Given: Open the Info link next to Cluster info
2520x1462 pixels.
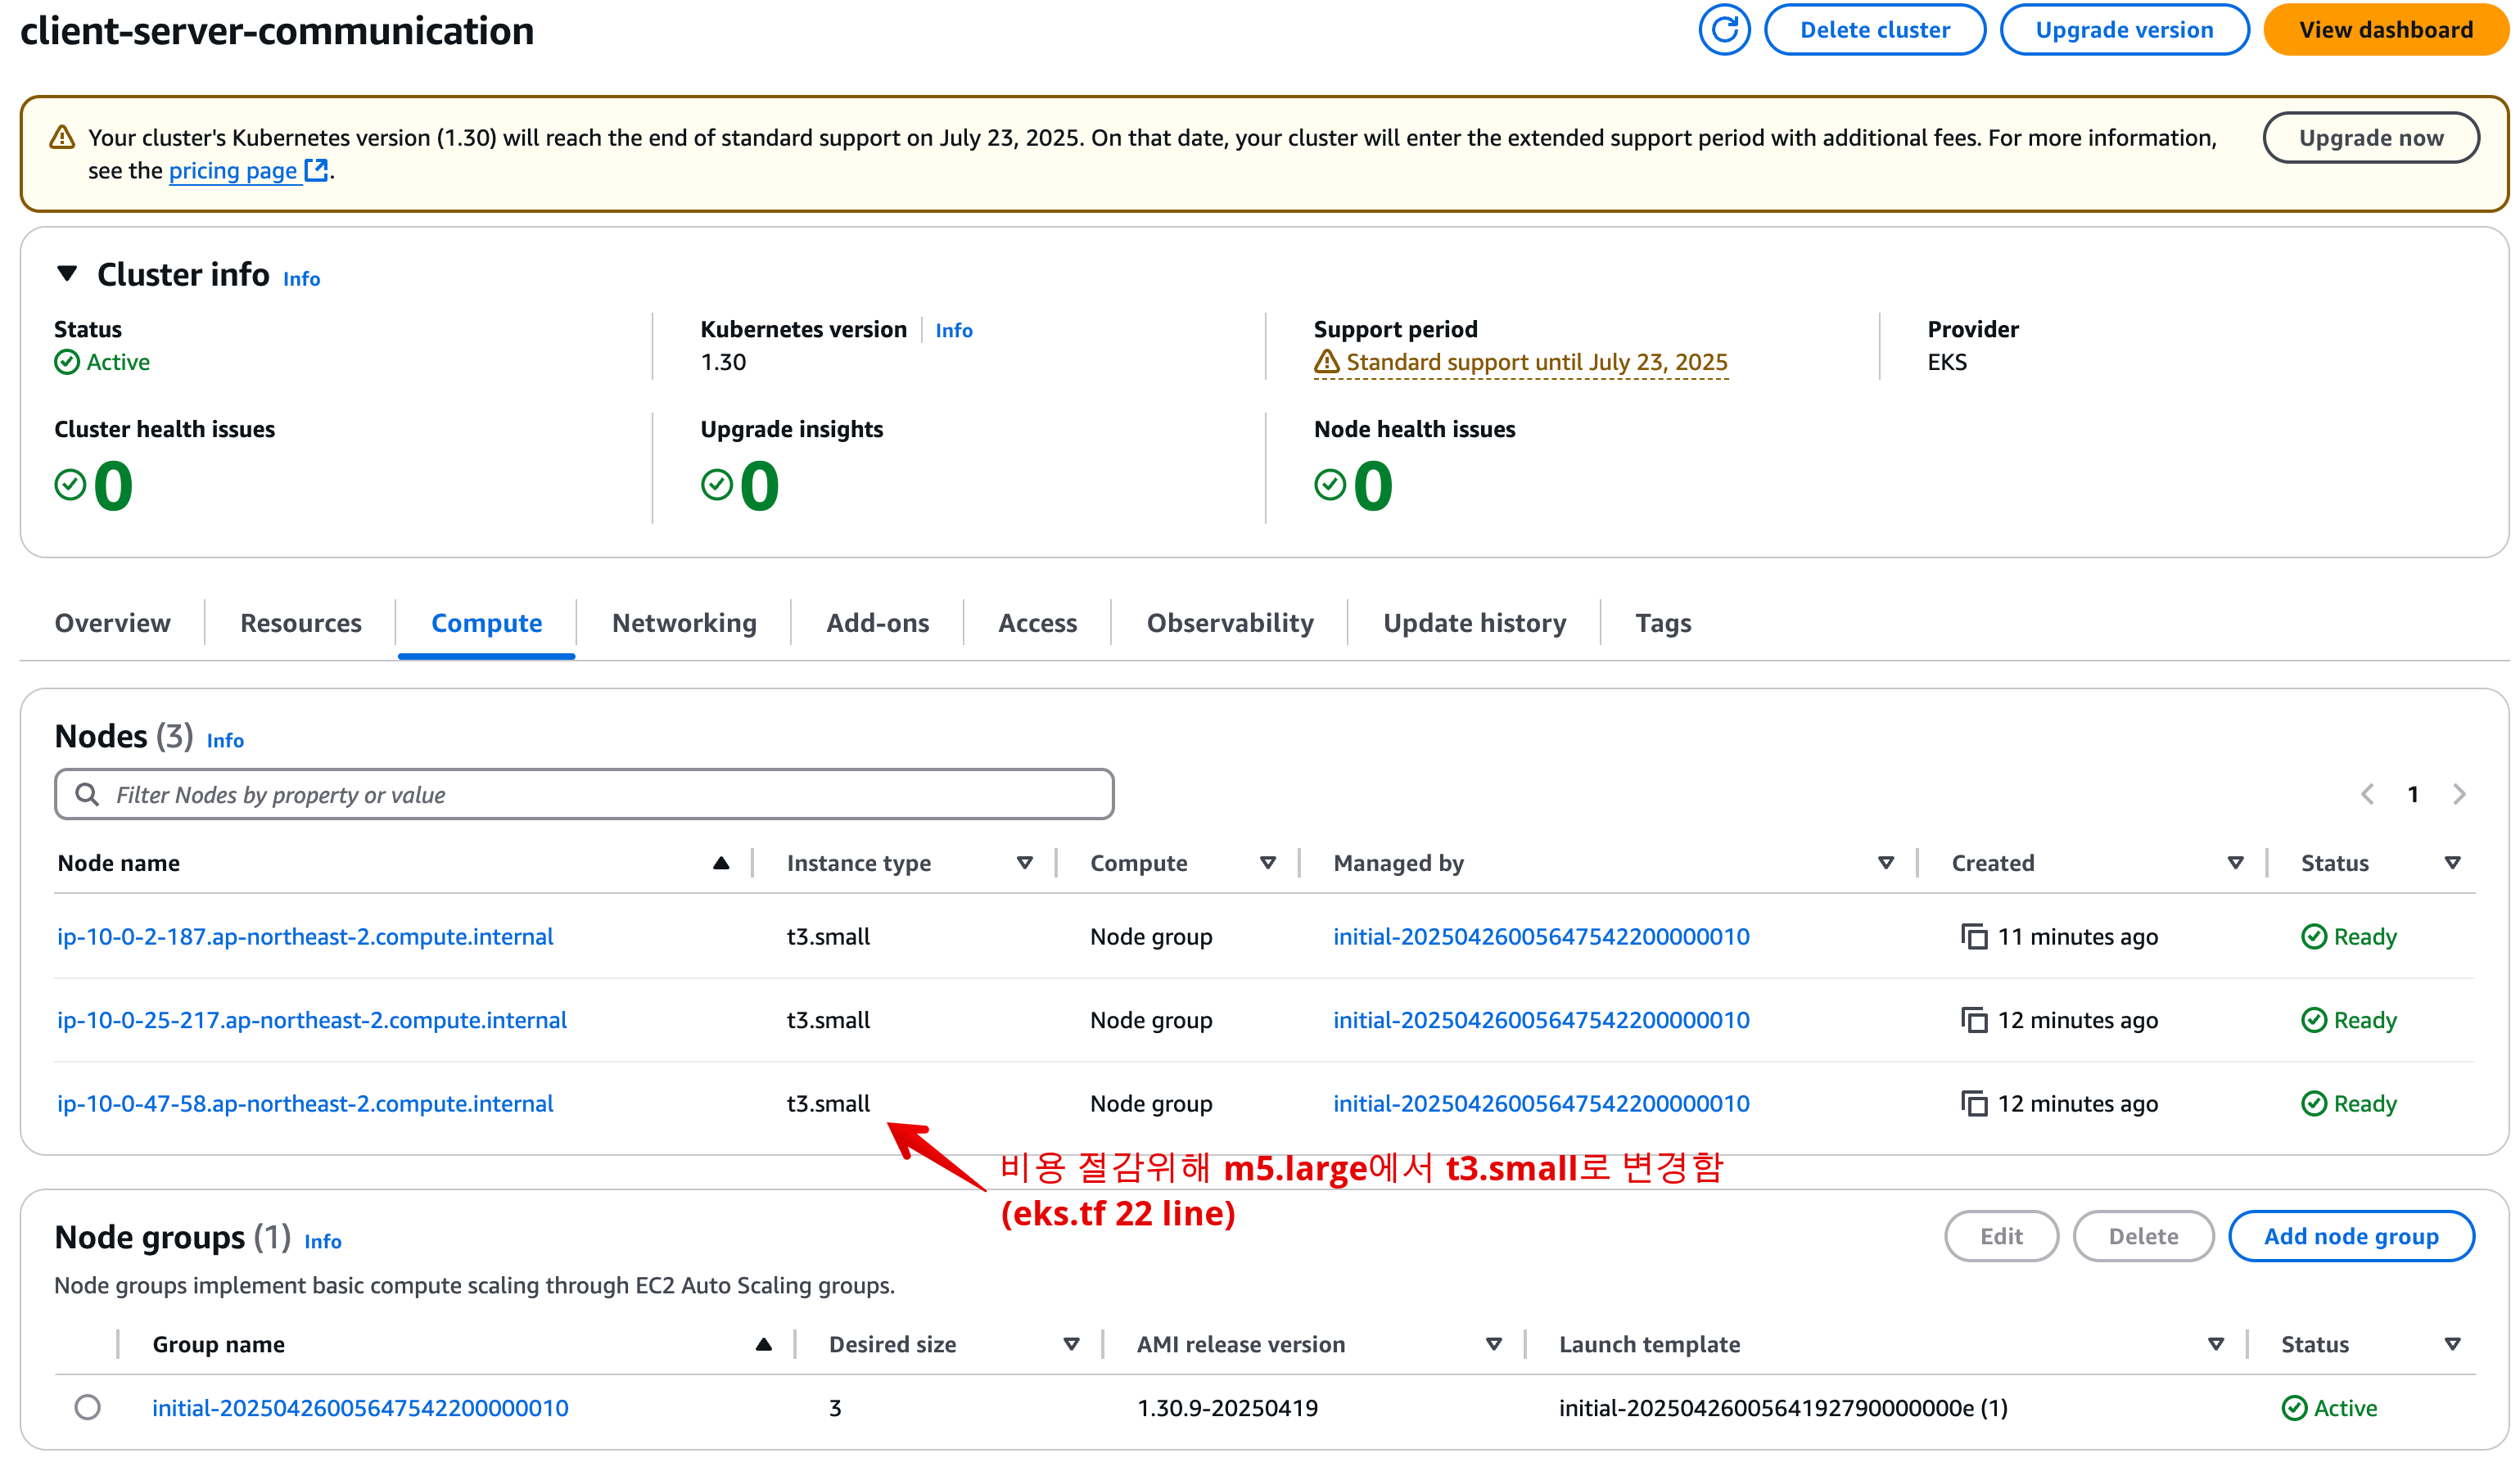Looking at the screenshot, I should coord(301,279).
